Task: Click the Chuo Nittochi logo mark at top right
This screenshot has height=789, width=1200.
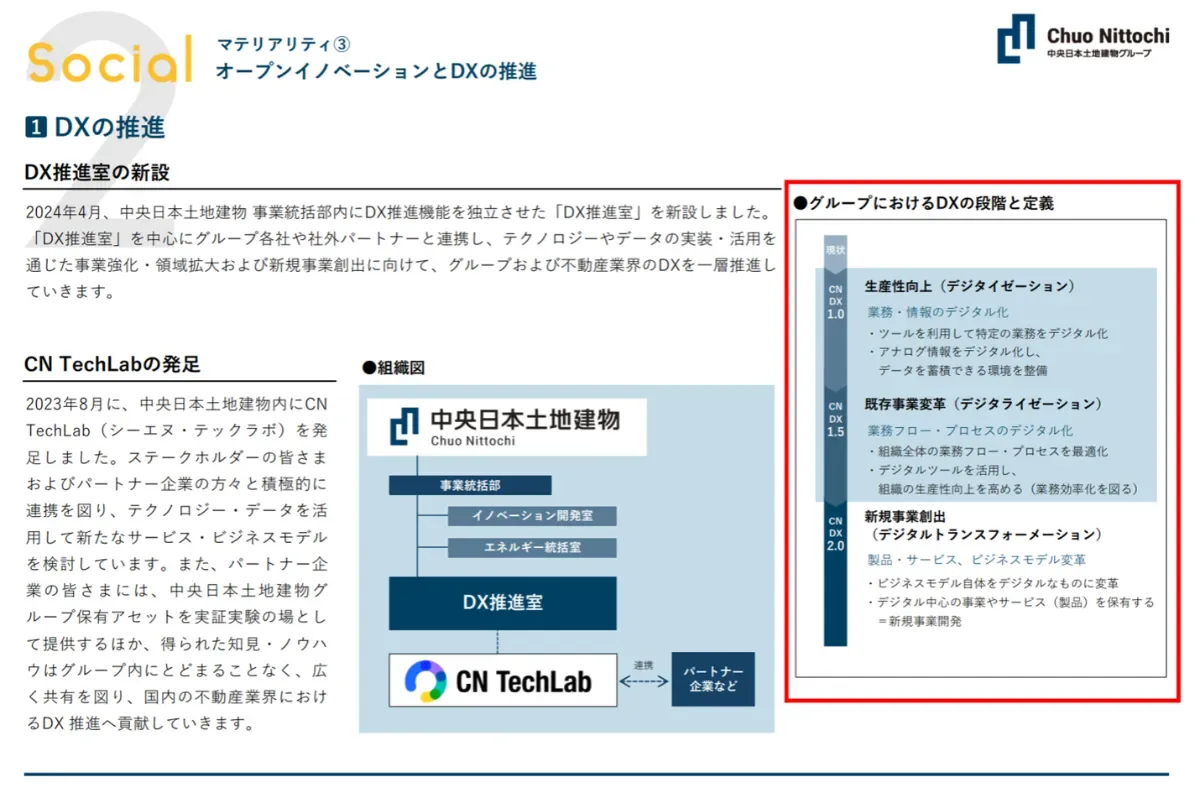Action: tap(1016, 38)
